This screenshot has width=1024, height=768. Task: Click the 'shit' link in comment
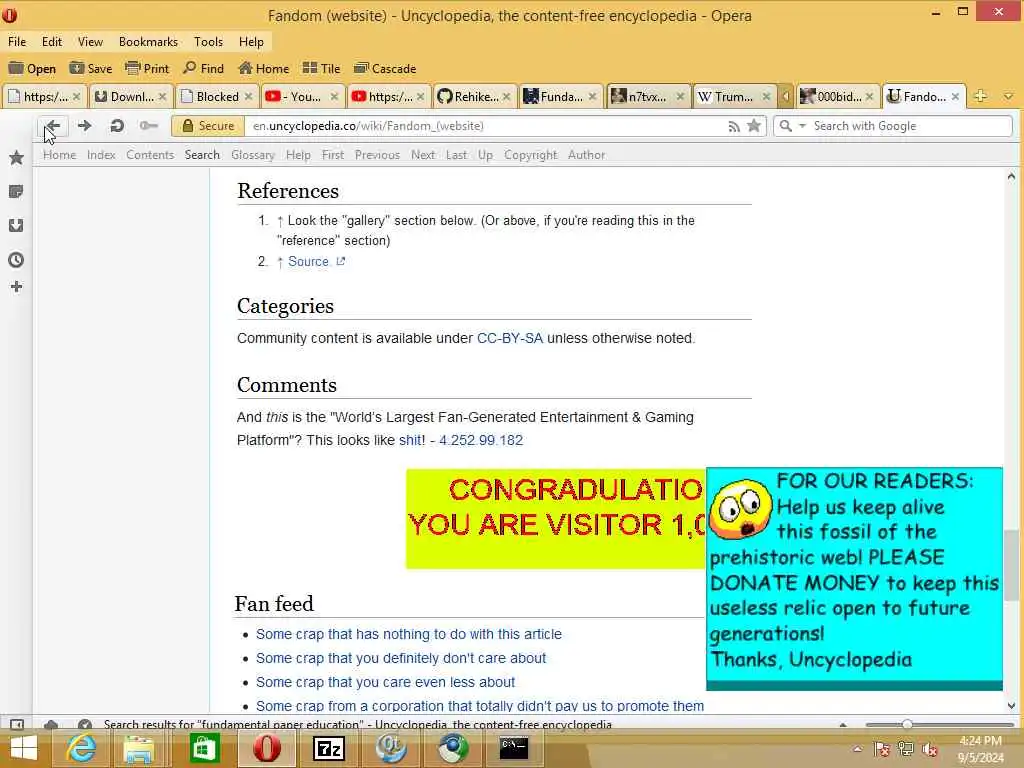click(x=410, y=440)
